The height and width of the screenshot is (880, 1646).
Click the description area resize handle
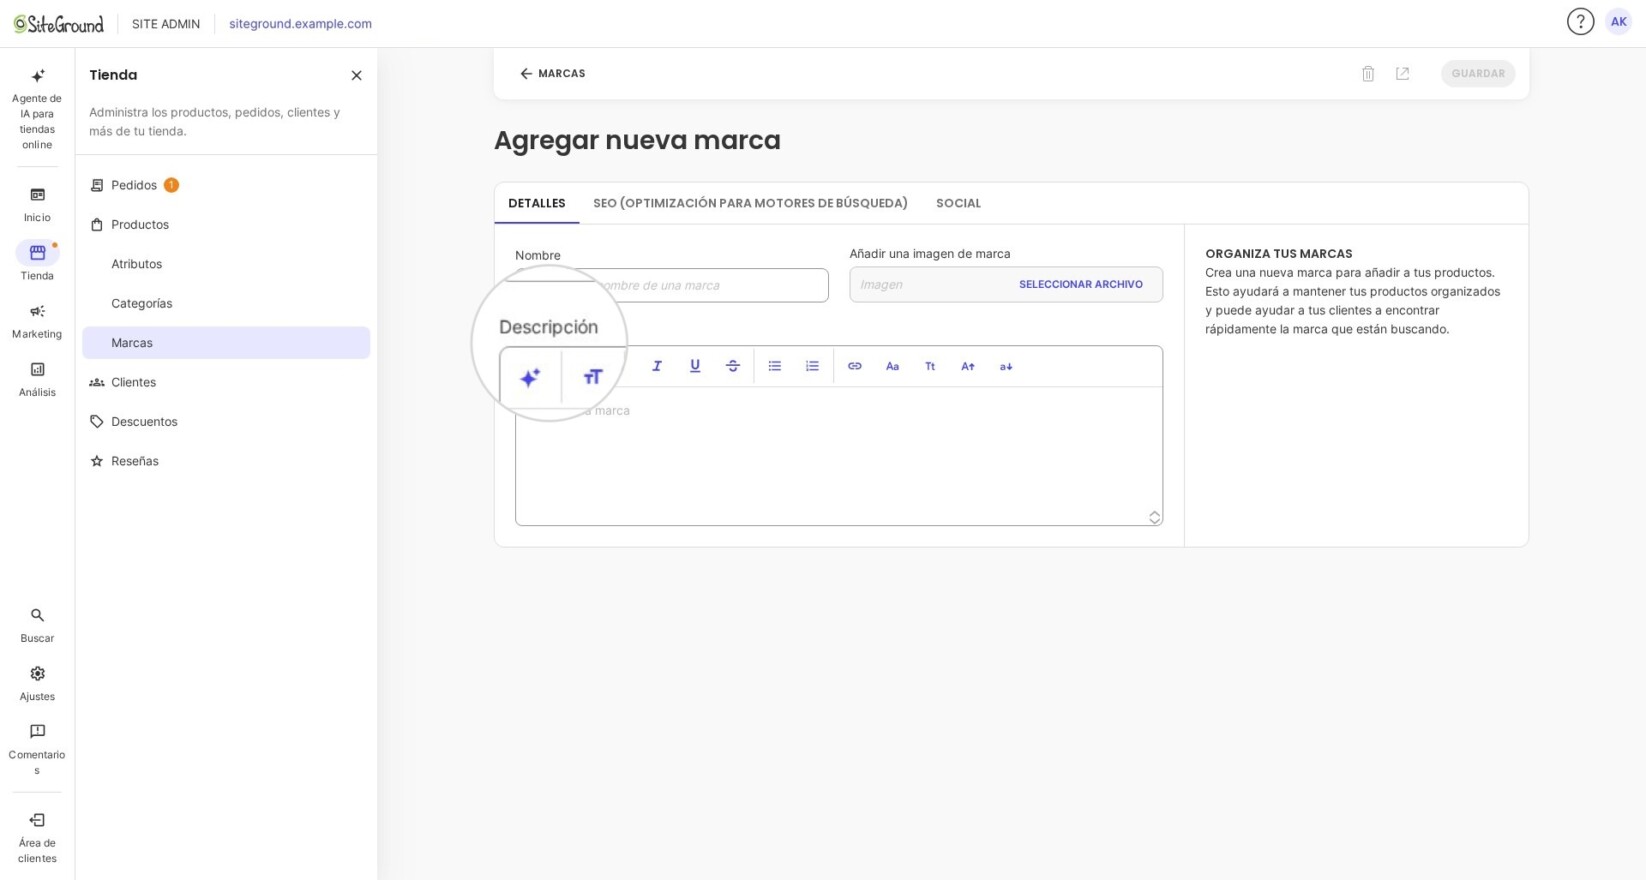1154,517
